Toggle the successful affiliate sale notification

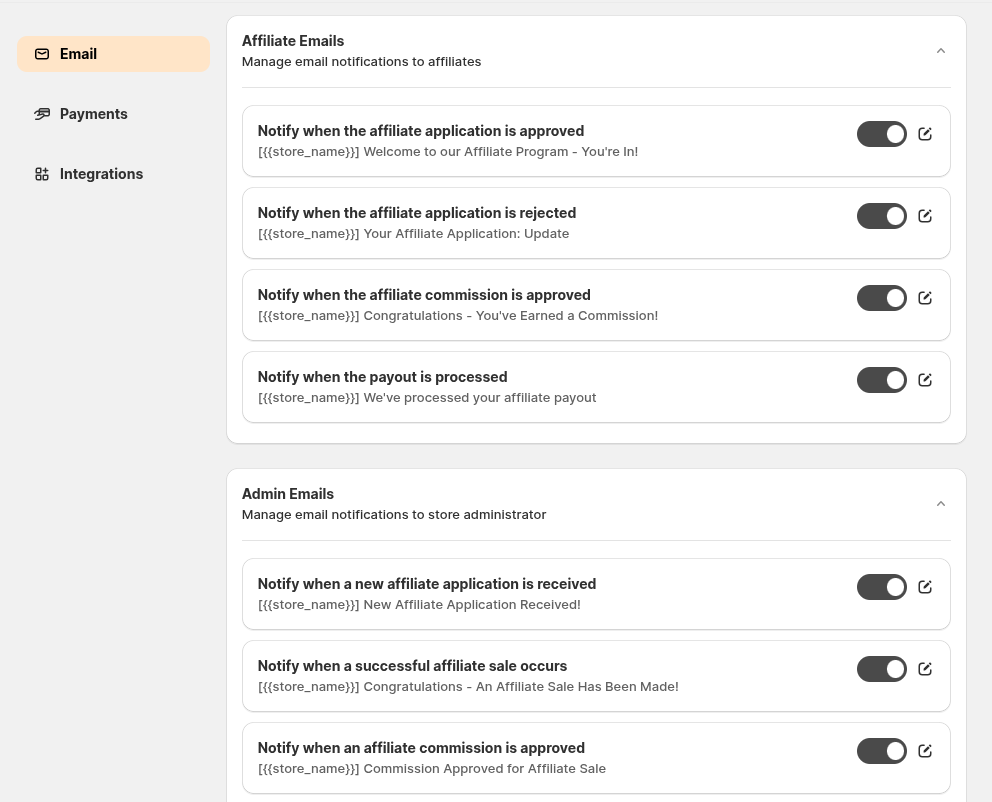[882, 669]
